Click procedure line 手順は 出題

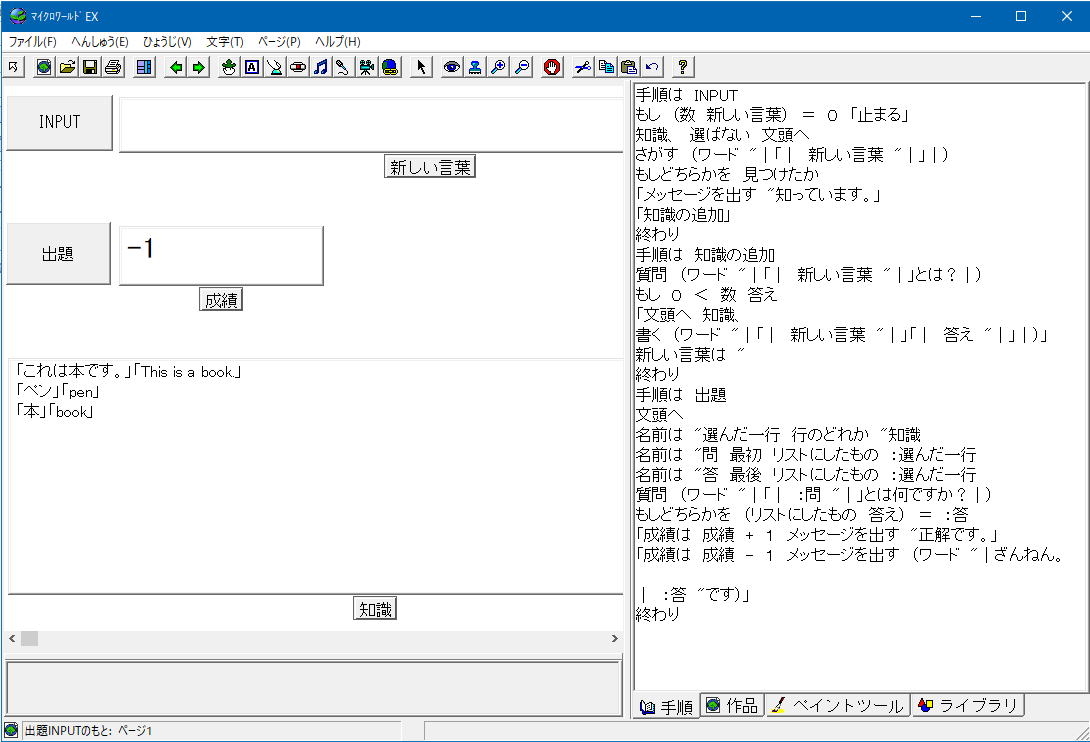pos(681,395)
